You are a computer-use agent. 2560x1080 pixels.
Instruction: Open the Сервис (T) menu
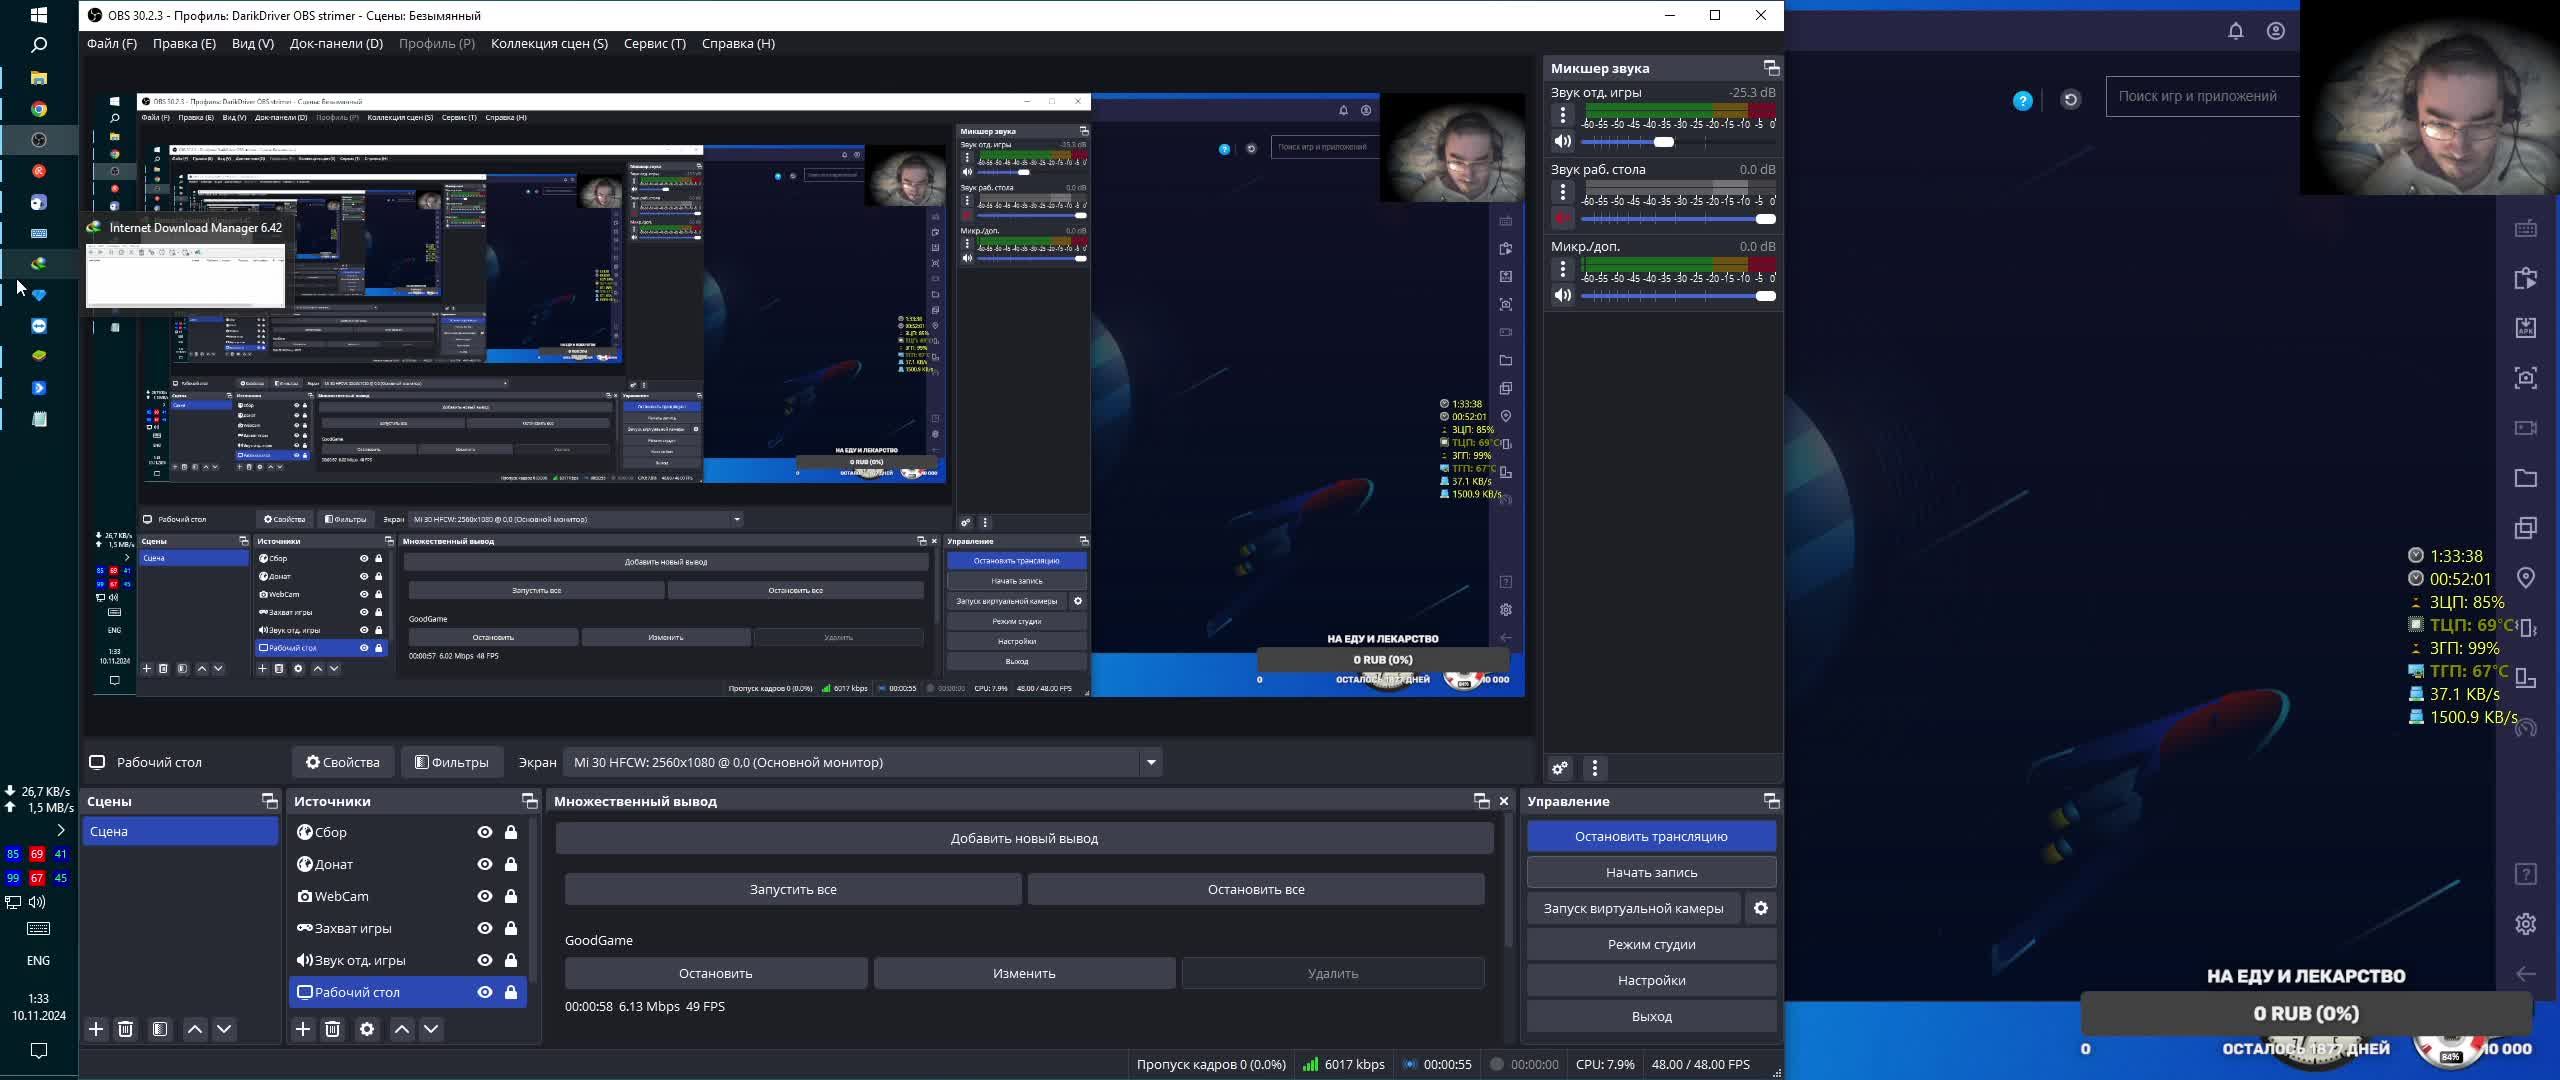pos(654,43)
